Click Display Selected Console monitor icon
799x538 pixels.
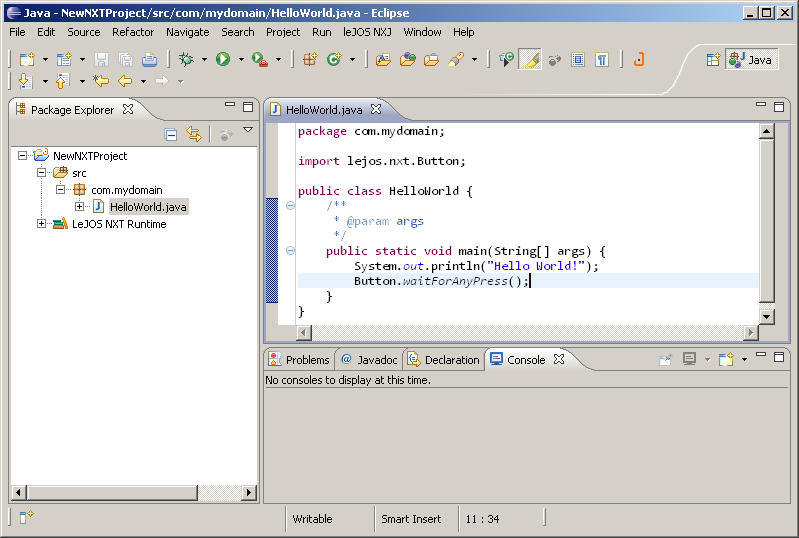click(x=689, y=359)
